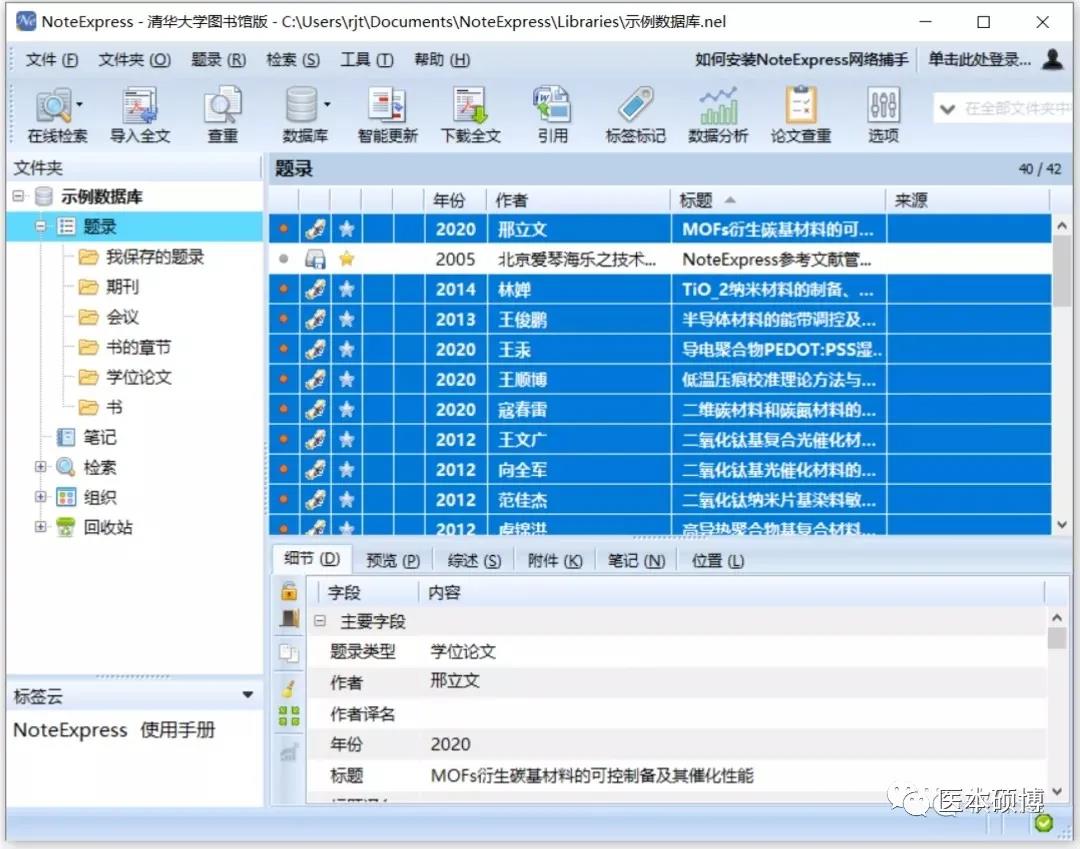This screenshot has height=849, width=1080.
Task: Open the 标签云 dropdown arrow
Action: [x=248, y=695]
